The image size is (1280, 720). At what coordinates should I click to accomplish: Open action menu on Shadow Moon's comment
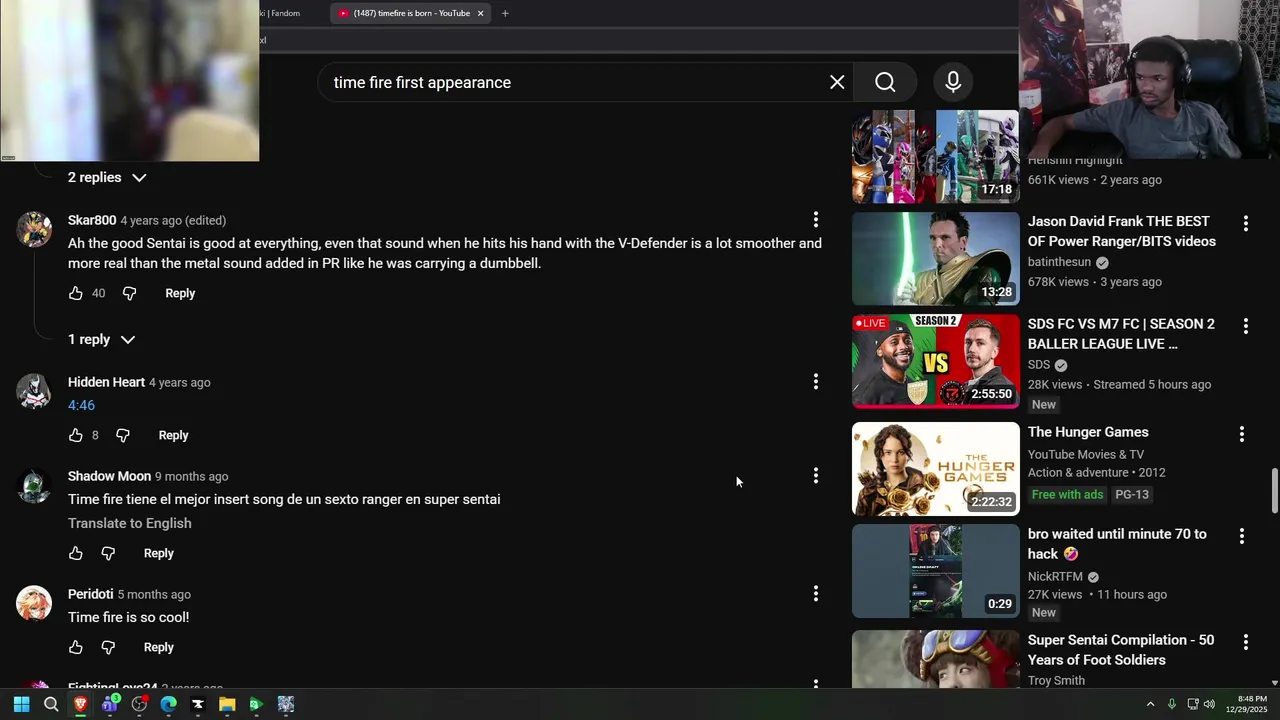pyautogui.click(x=816, y=476)
